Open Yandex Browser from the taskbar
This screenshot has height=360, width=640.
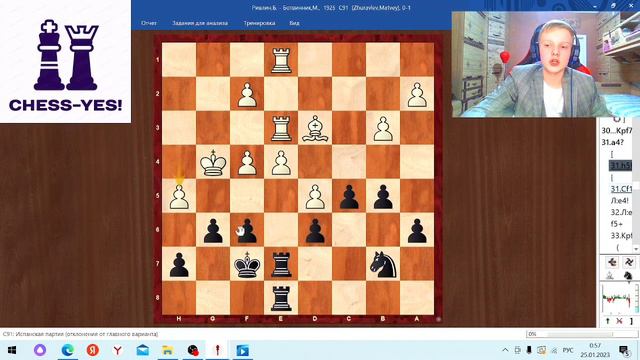point(118,350)
